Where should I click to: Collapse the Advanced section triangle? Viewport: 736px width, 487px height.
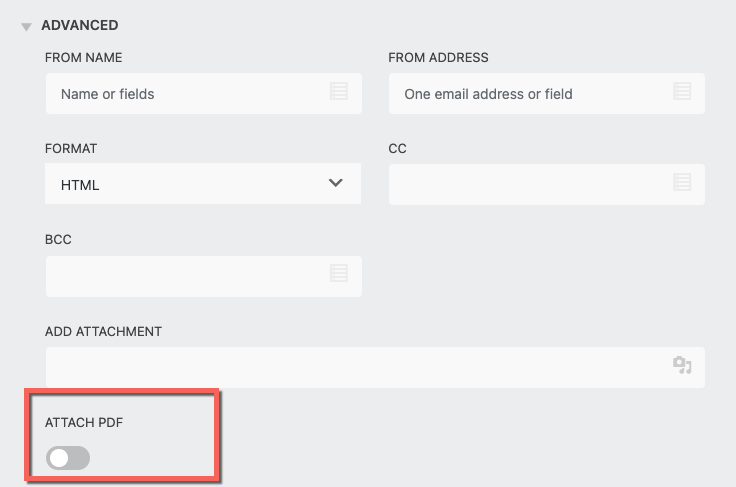click(x=27, y=27)
